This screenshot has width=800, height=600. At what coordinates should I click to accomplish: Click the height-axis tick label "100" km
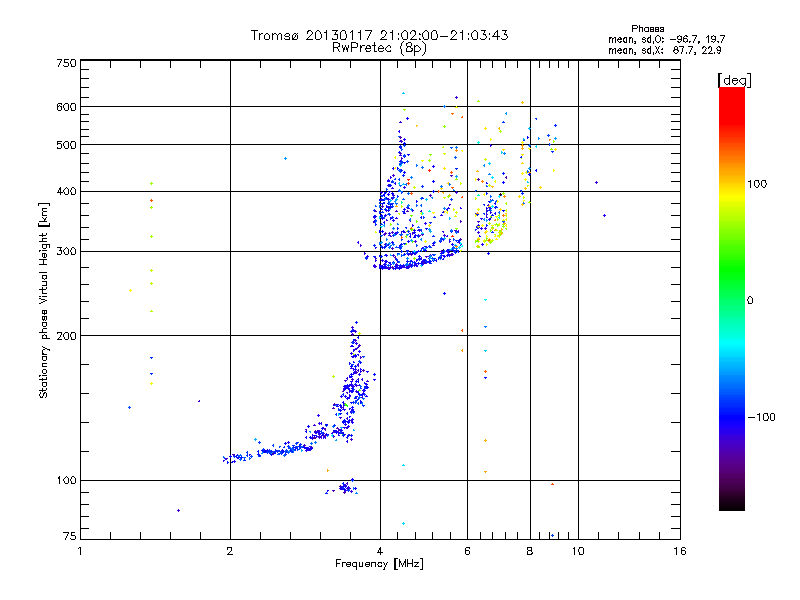66,481
